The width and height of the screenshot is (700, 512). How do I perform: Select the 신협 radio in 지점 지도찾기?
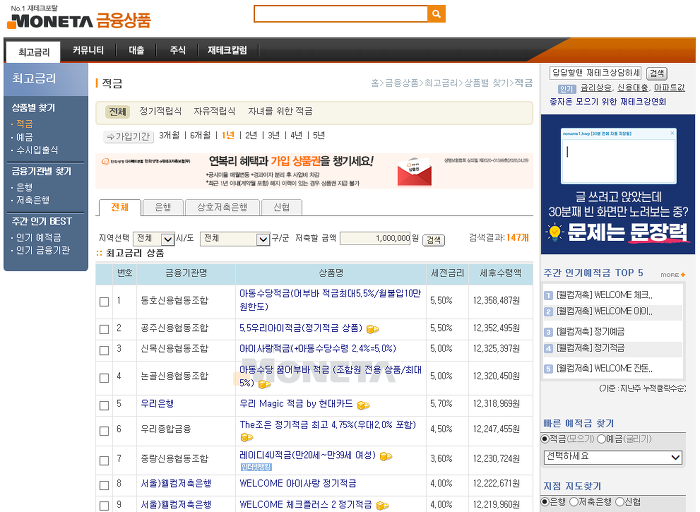pos(620,502)
